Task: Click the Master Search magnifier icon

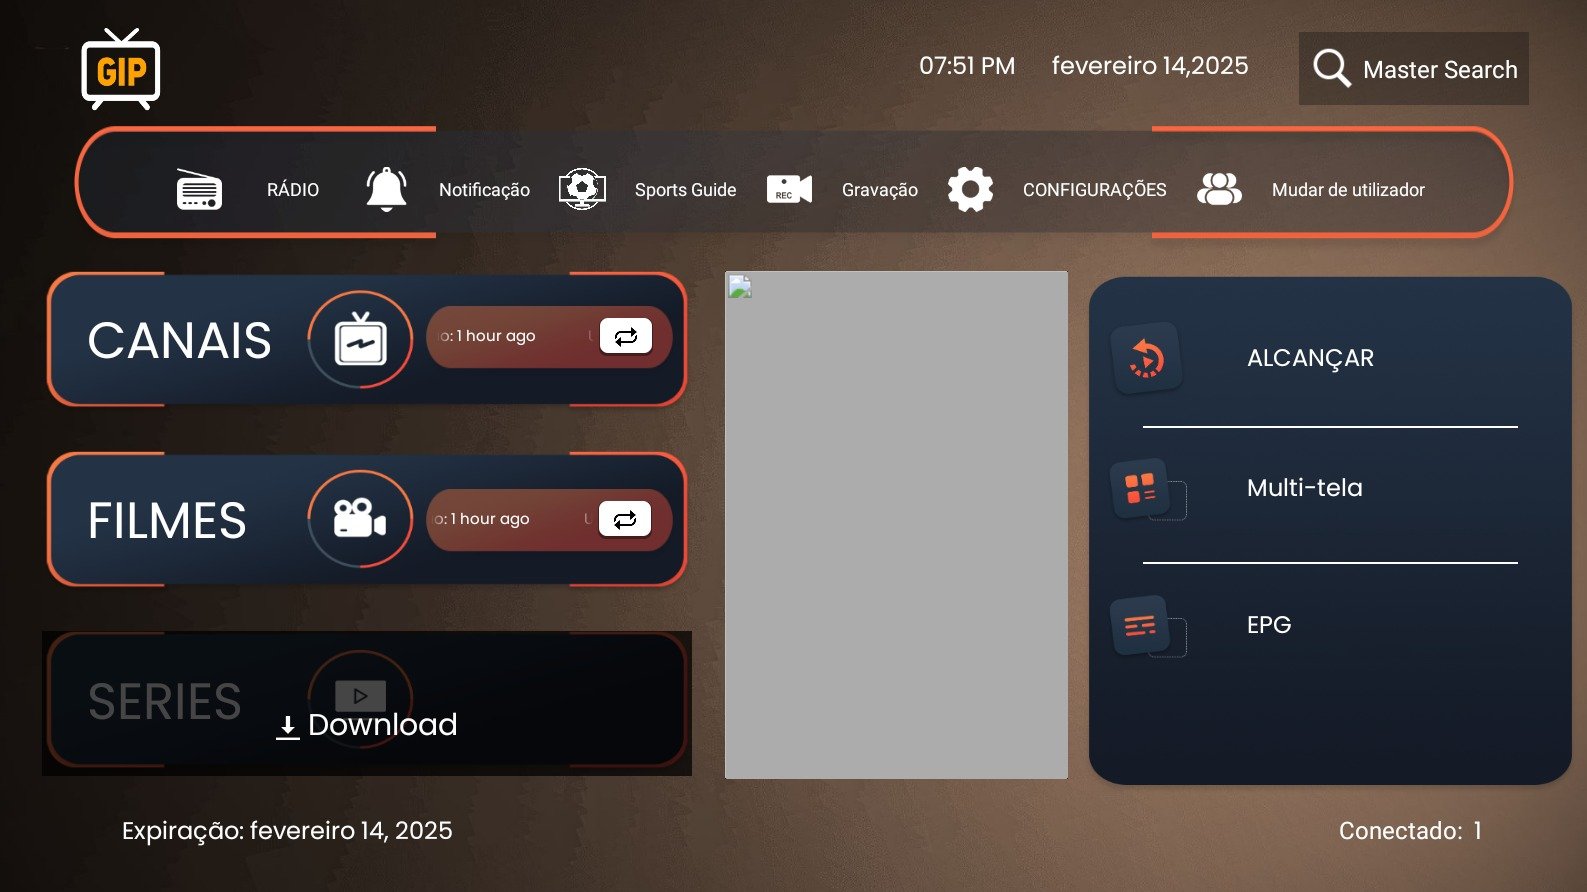Action: pyautogui.click(x=1332, y=68)
